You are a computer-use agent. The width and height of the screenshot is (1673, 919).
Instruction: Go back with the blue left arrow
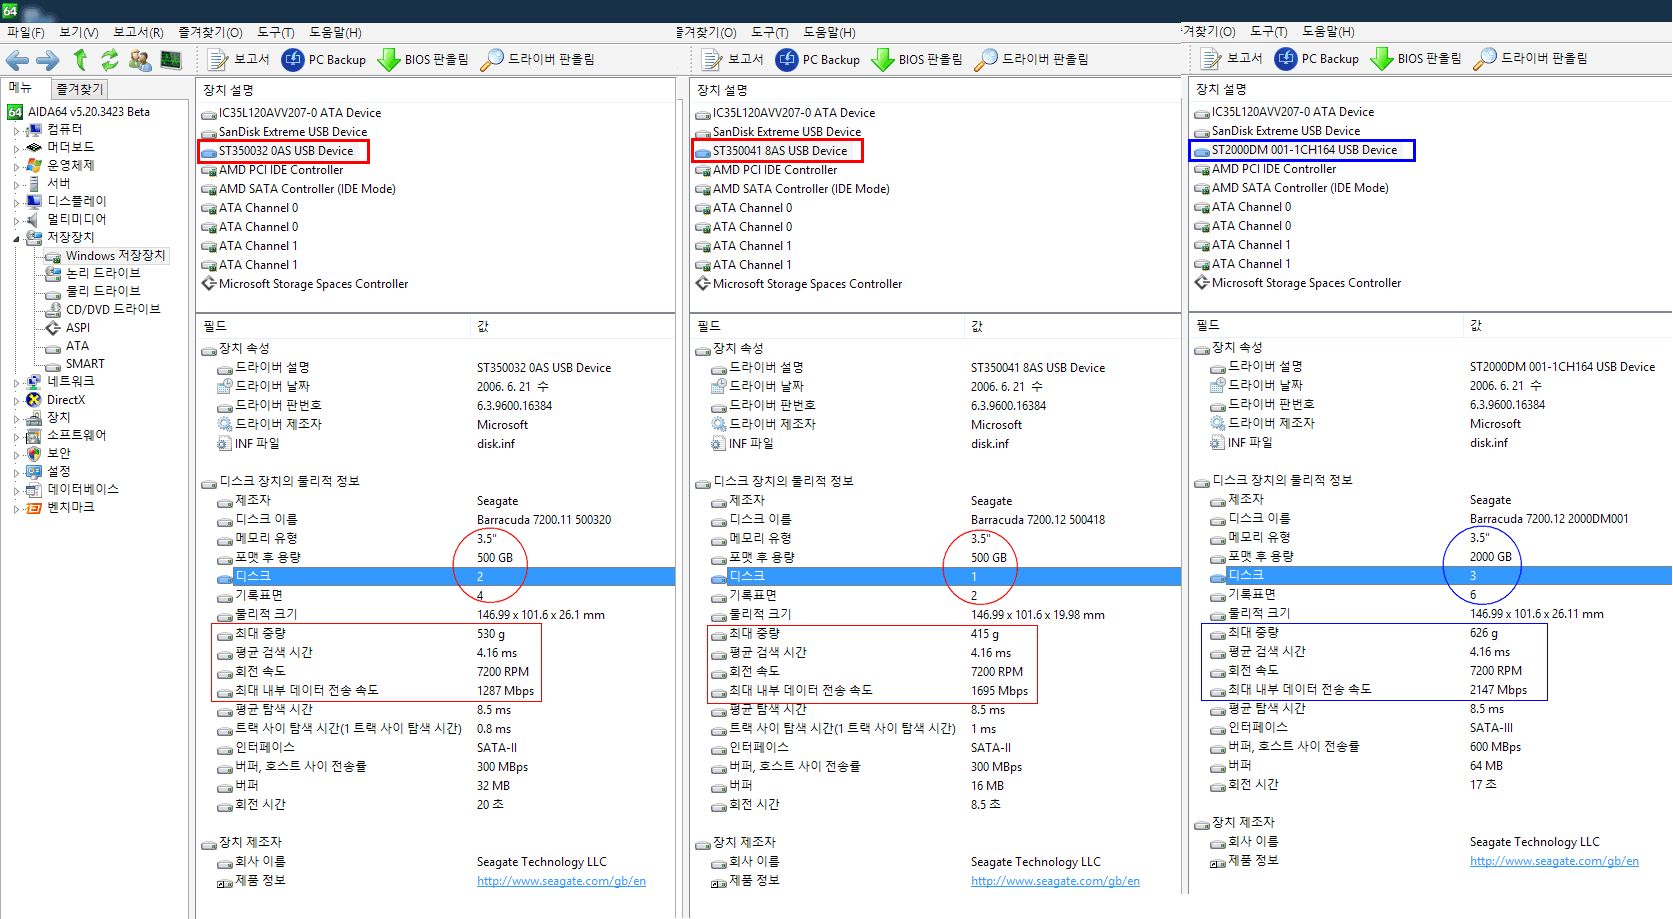tap(17, 60)
